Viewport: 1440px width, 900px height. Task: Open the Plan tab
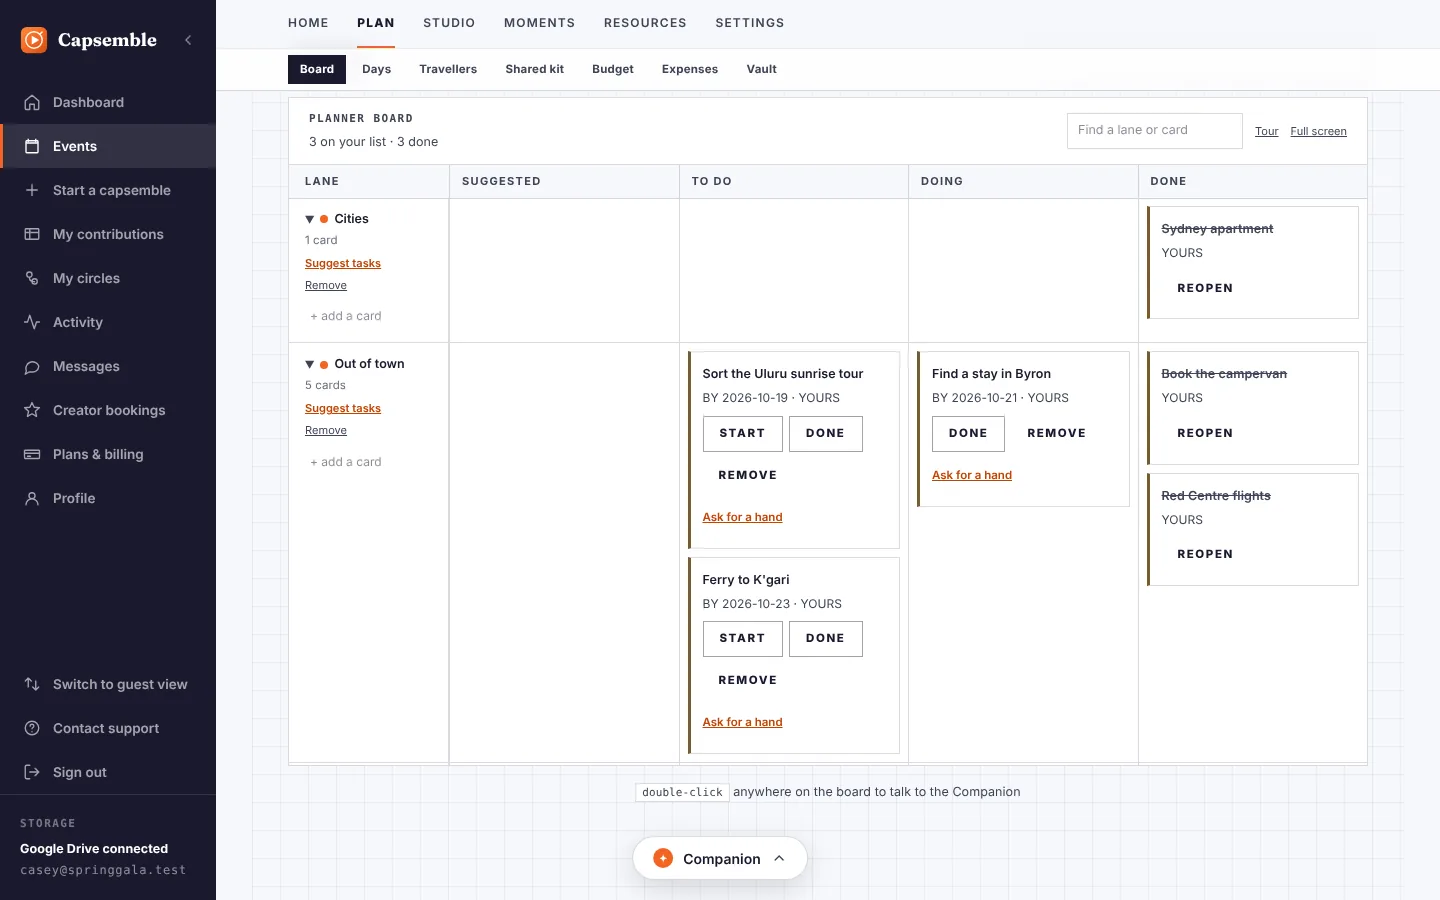(376, 23)
